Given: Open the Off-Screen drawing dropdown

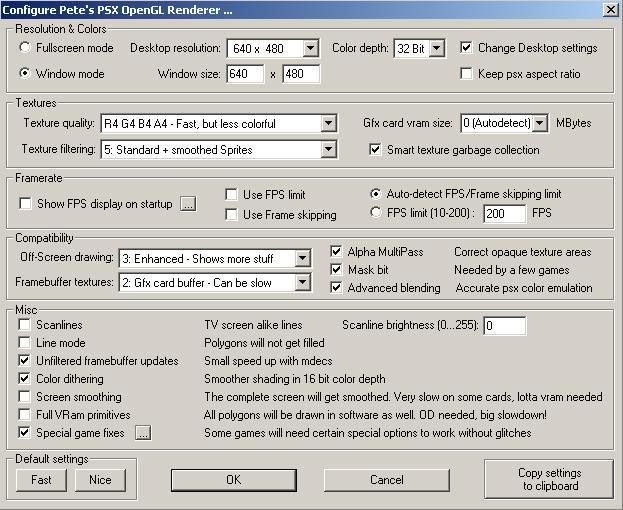Looking at the screenshot, I should coord(303,258).
